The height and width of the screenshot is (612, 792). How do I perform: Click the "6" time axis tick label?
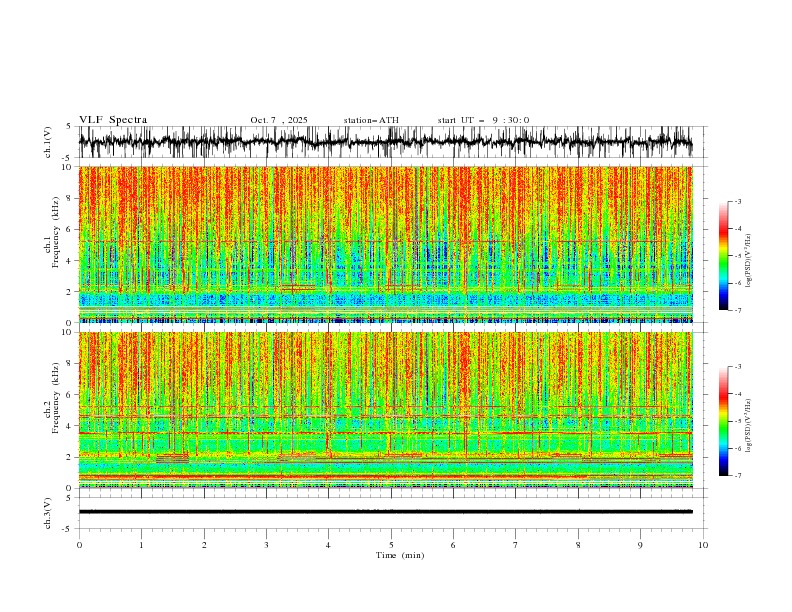(453, 545)
